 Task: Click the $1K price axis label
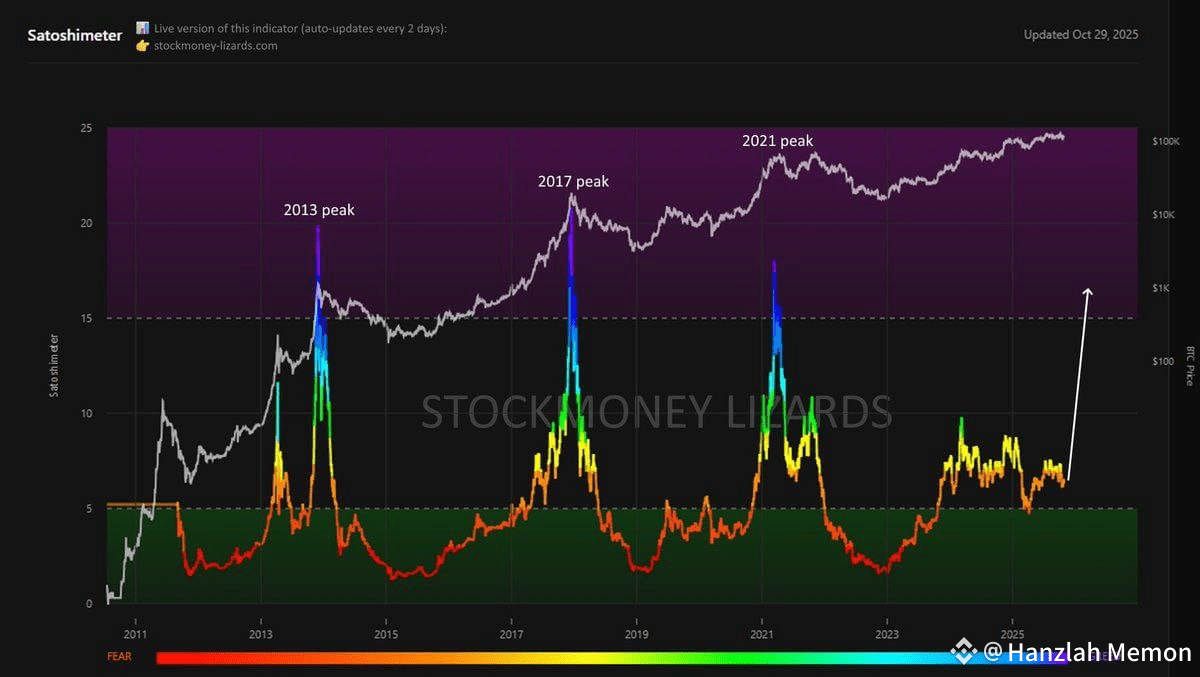(1162, 288)
